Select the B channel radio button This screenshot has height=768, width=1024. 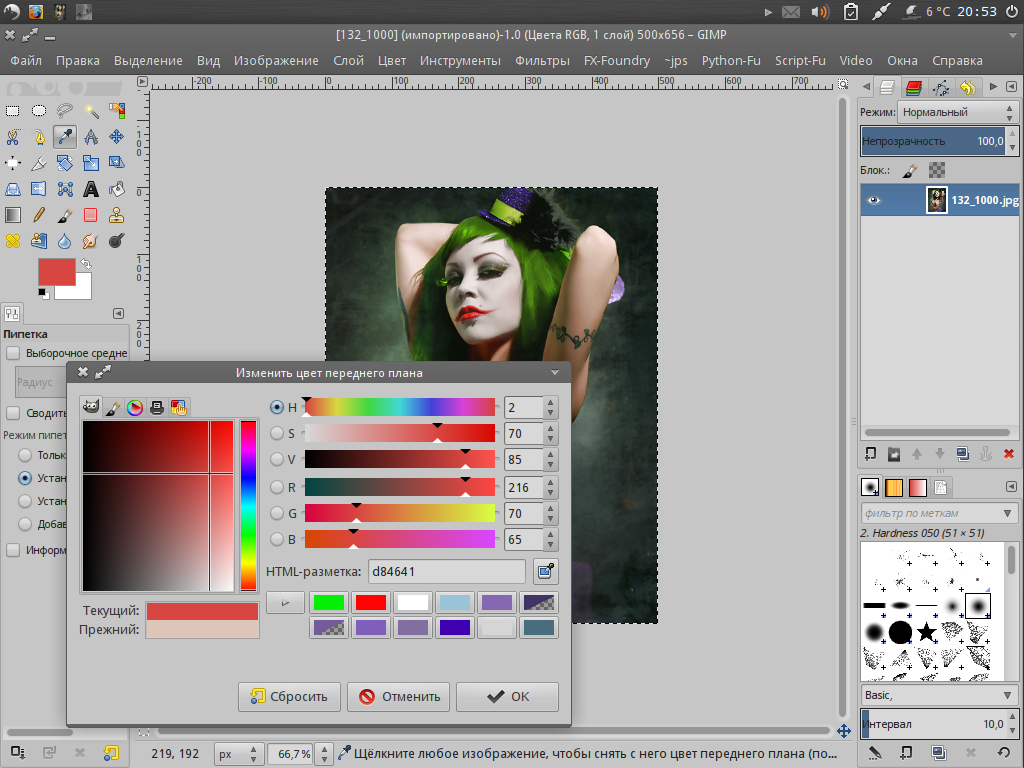(277, 539)
